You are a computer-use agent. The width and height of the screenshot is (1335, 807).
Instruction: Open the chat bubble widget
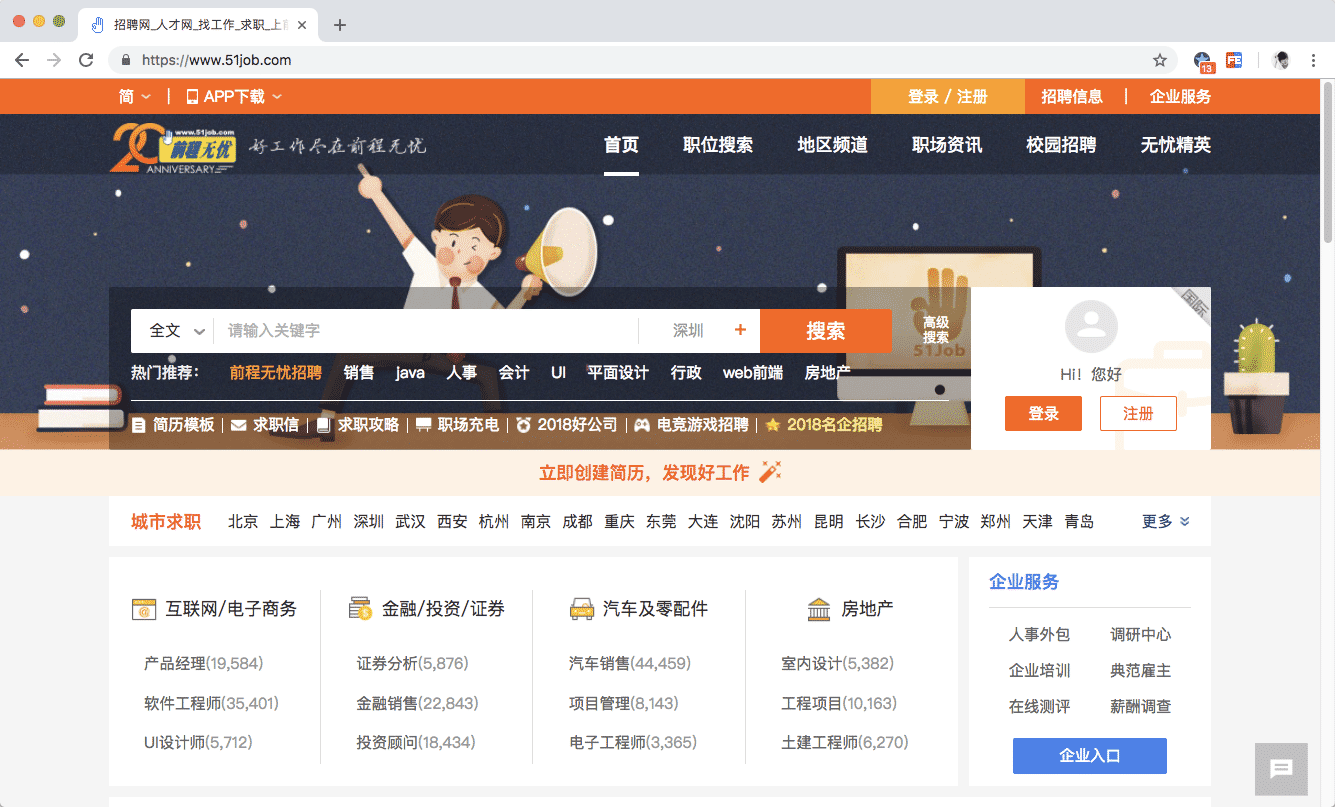1281,769
